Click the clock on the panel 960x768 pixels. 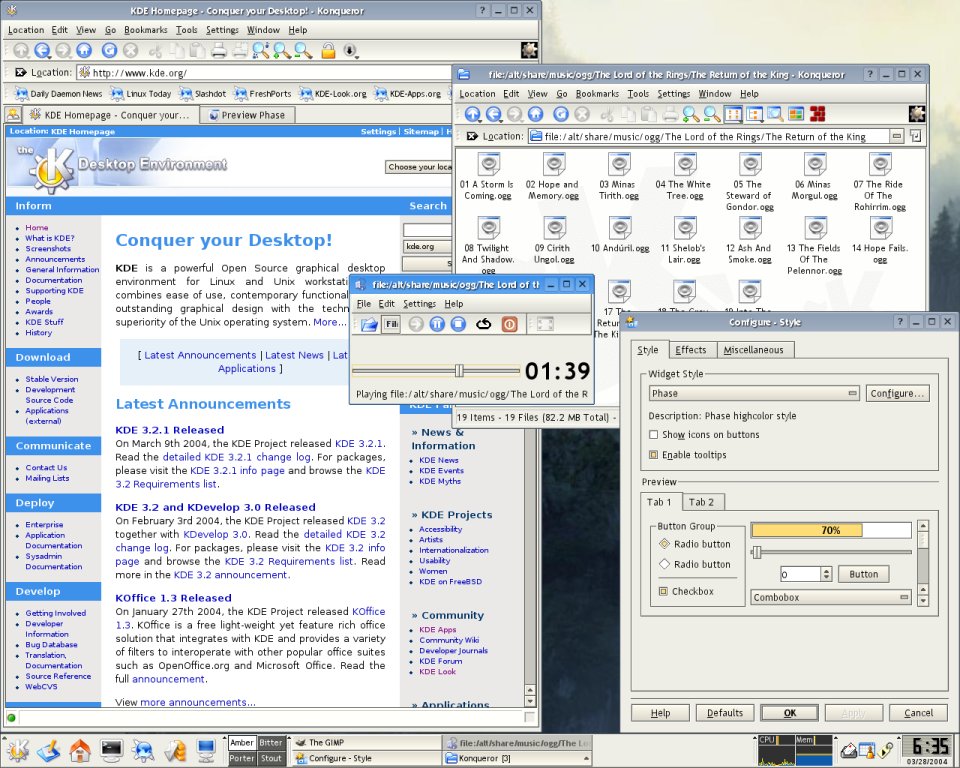tap(930, 750)
